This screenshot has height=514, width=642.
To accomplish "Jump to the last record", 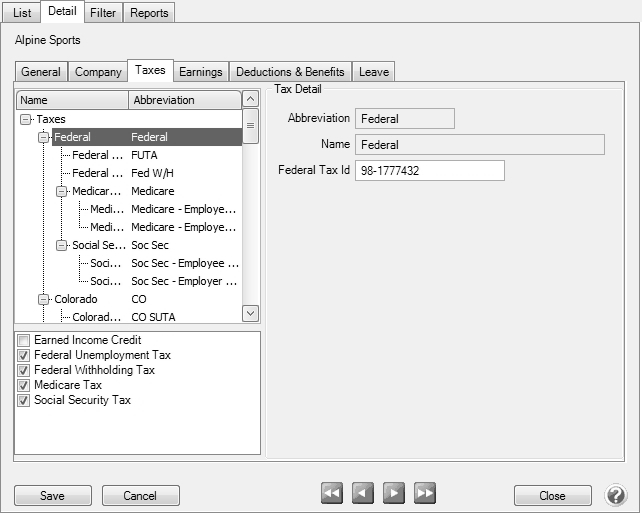I will coord(425,493).
